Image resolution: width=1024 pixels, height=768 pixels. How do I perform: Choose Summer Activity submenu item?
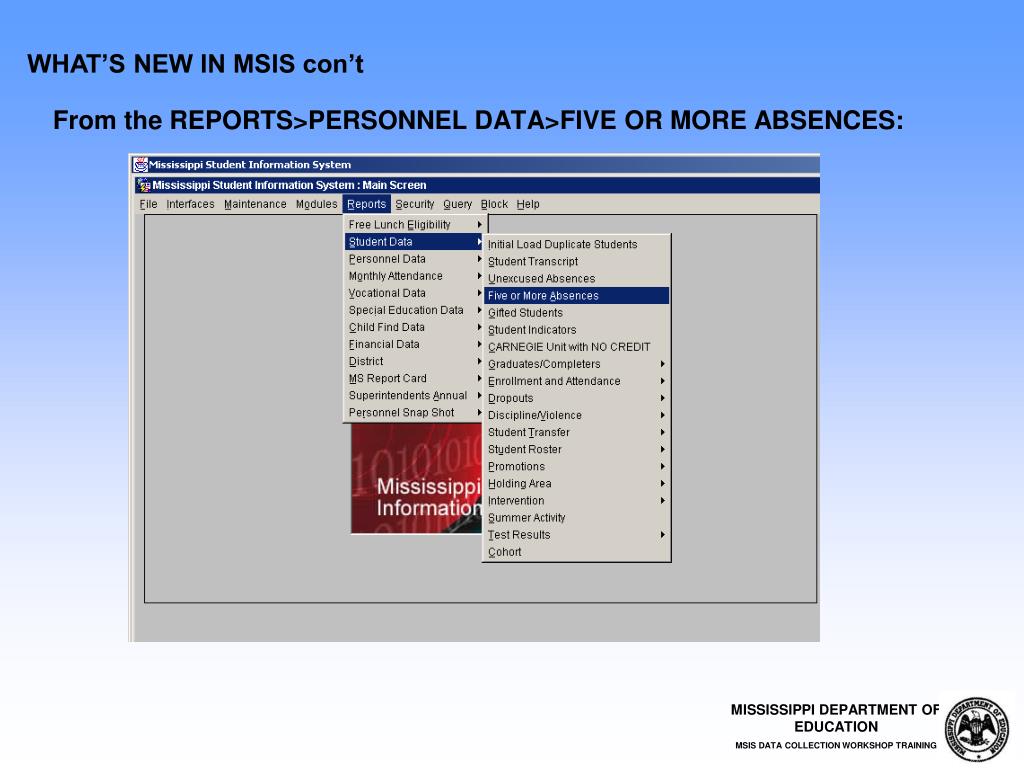(577, 518)
